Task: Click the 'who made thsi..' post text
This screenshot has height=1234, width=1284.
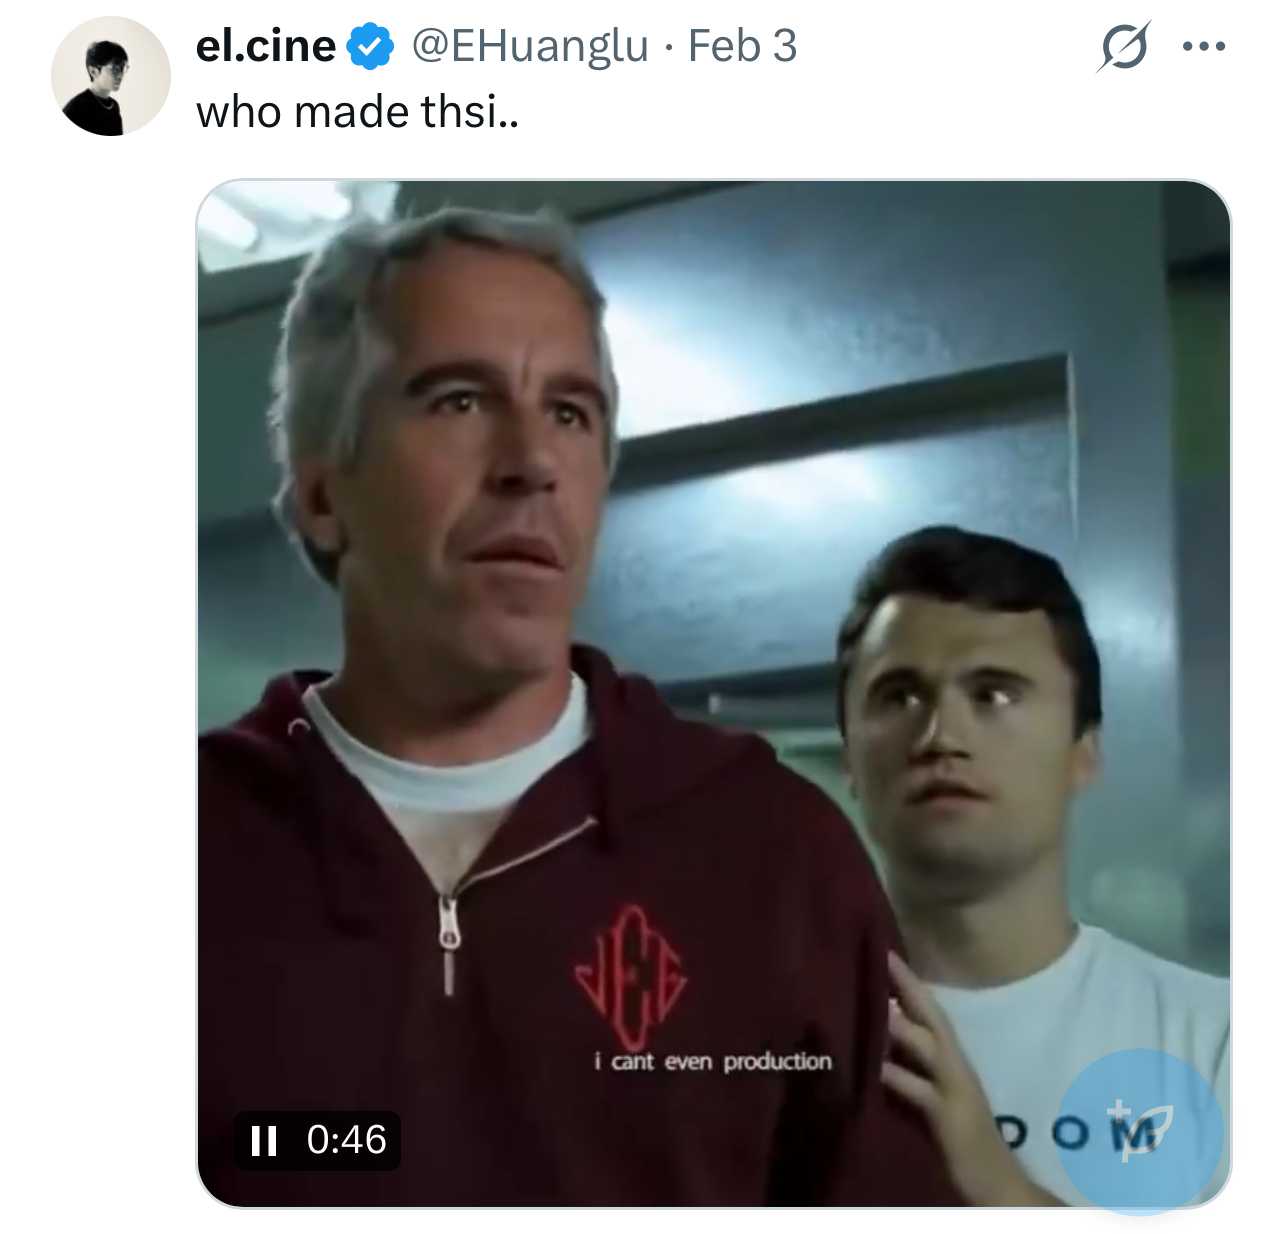Action: pyautogui.click(x=358, y=111)
